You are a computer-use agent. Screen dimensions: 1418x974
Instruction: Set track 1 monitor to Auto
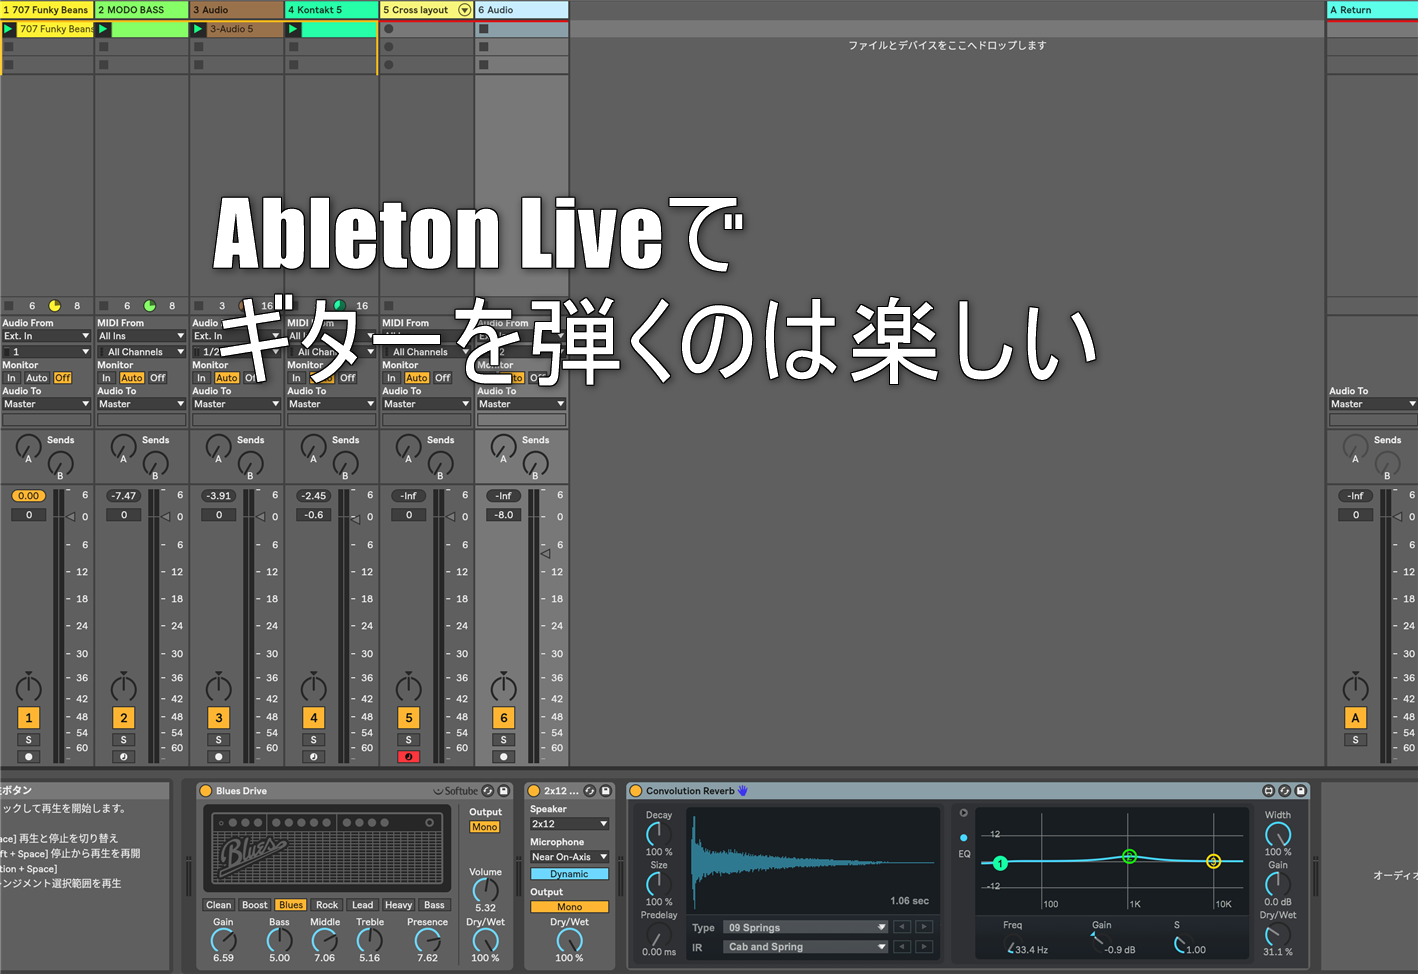(37, 378)
